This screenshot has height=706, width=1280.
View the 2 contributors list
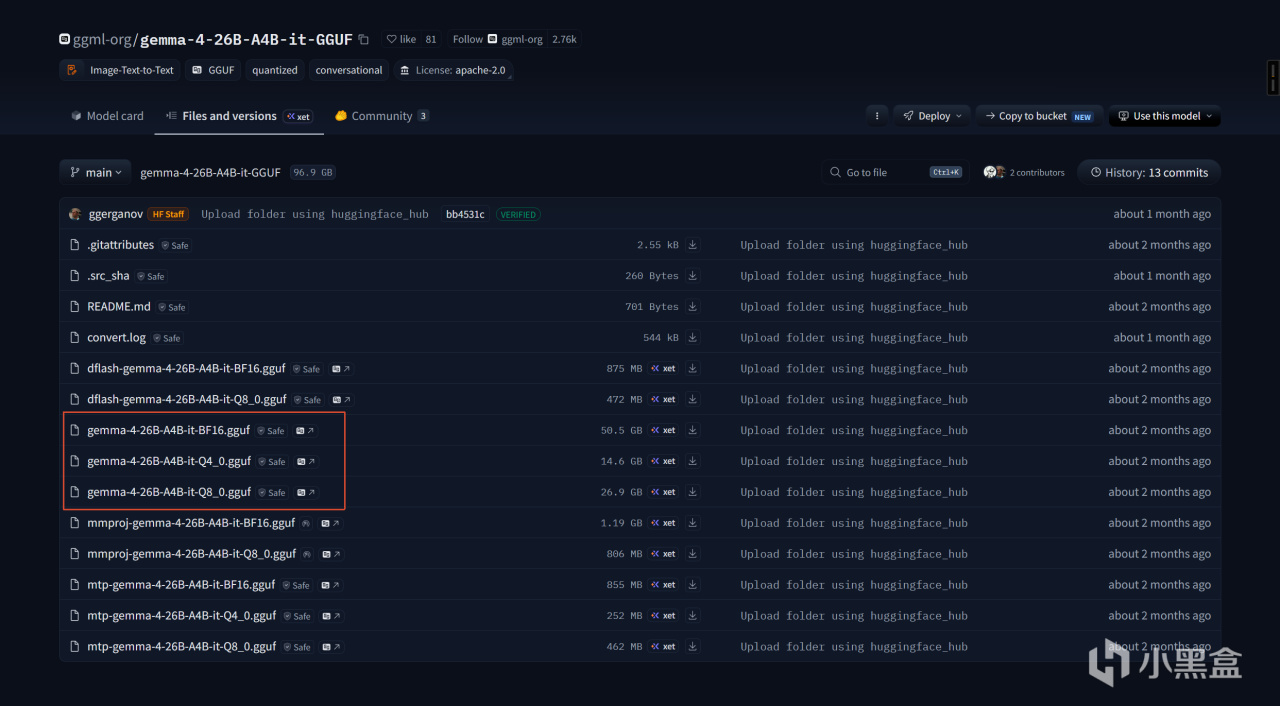click(x=1024, y=172)
